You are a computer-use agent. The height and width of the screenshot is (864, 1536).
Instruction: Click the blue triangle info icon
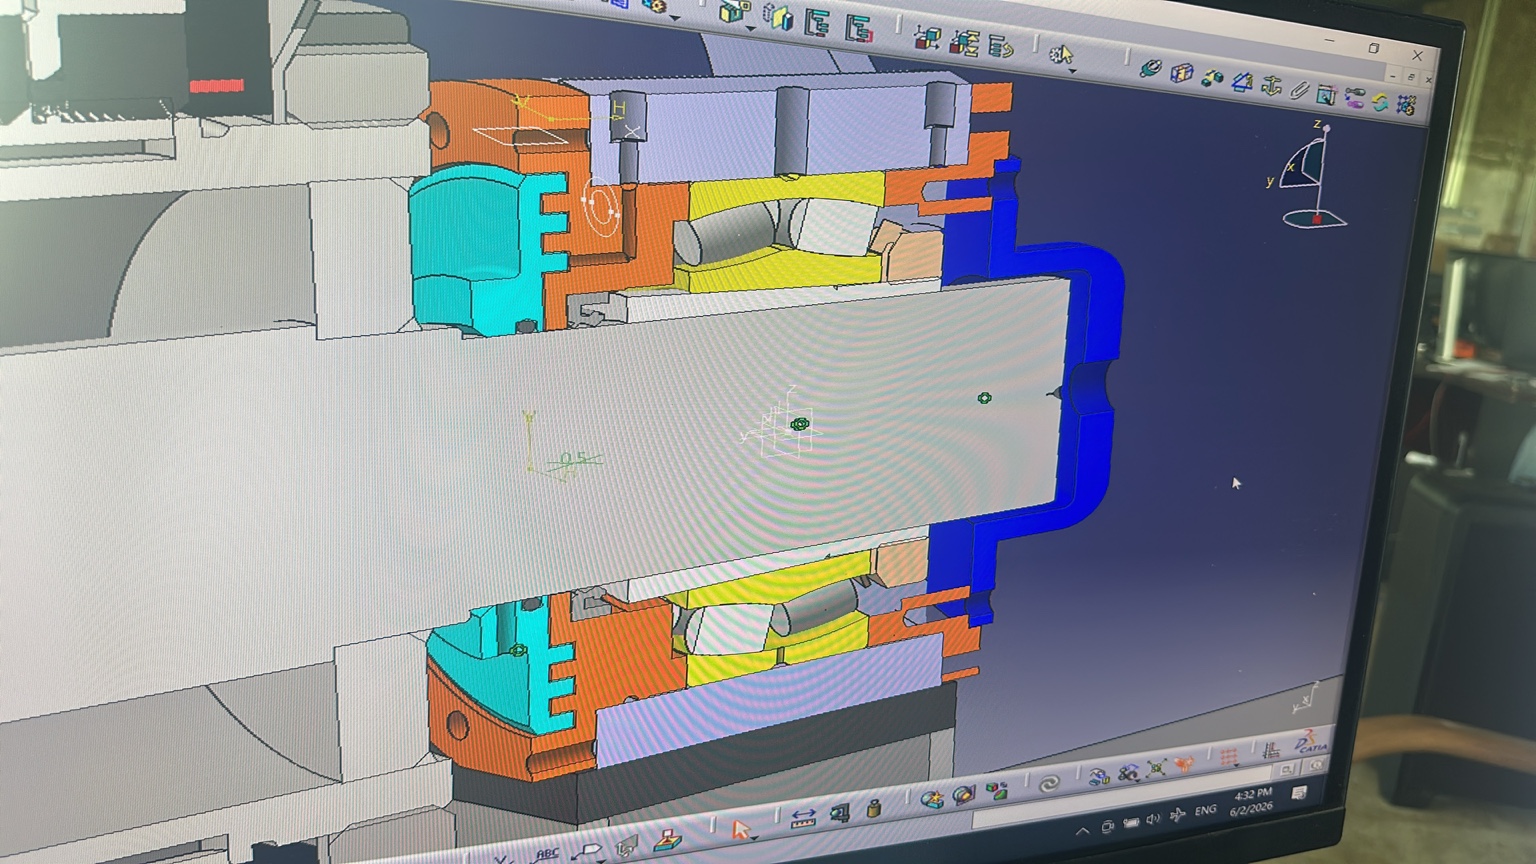[1242, 82]
